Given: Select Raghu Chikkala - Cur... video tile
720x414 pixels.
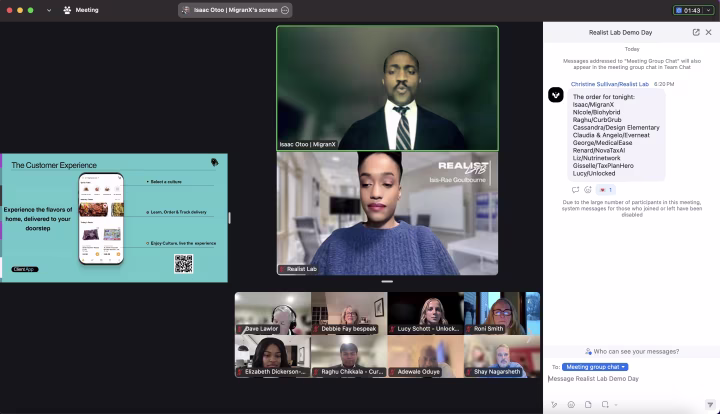Looking at the screenshot, I should pyautogui.click(x=349, y=356).
